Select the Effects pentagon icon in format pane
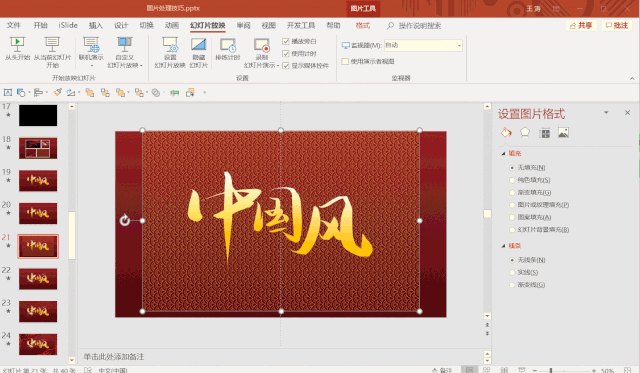This screenshot has height=373, width=640. (525, 133)
